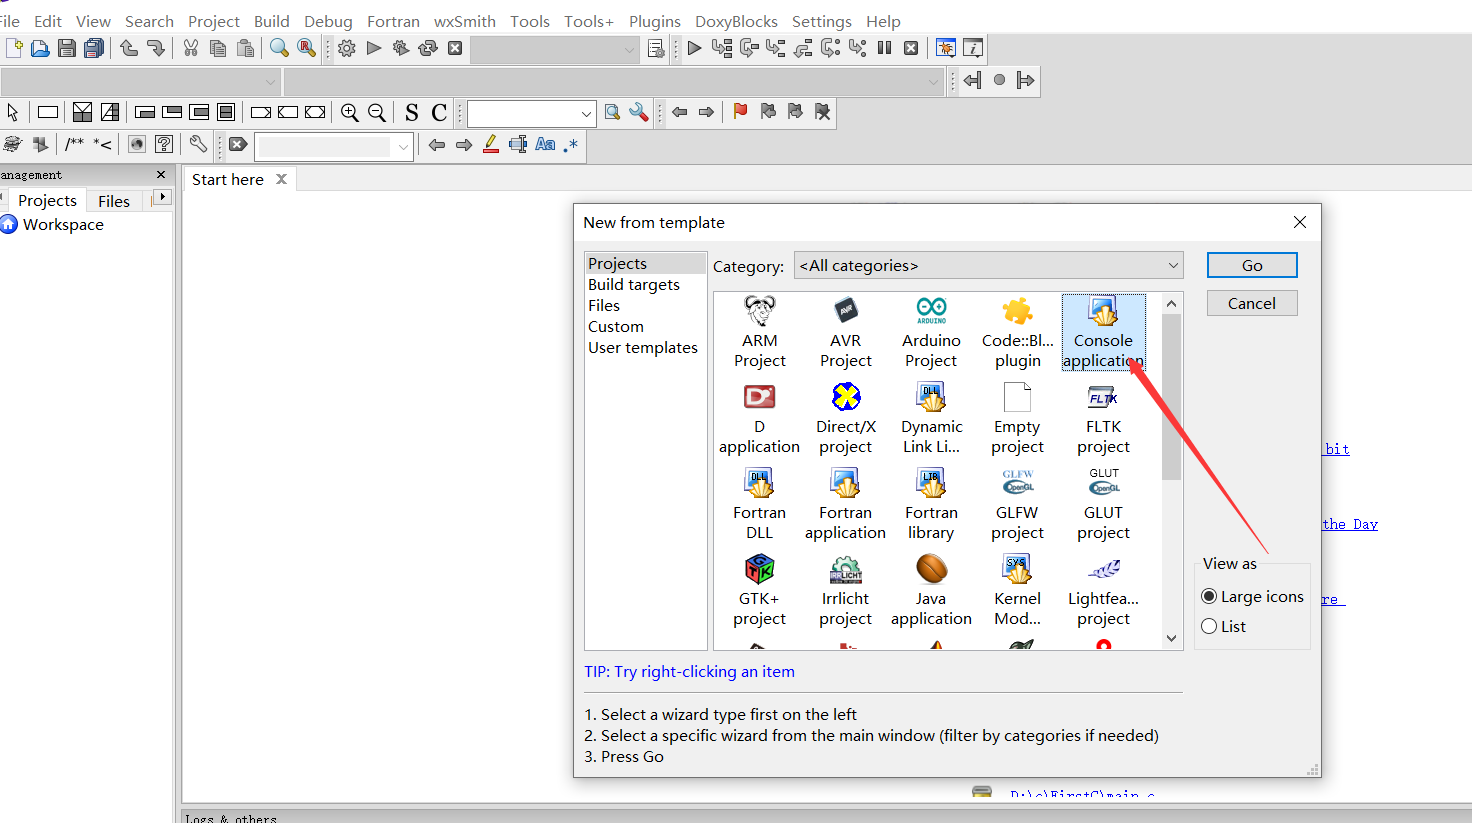This screenshot has width=1472, height=823.
Task: Click the Cancel button
Action: 1251,304
